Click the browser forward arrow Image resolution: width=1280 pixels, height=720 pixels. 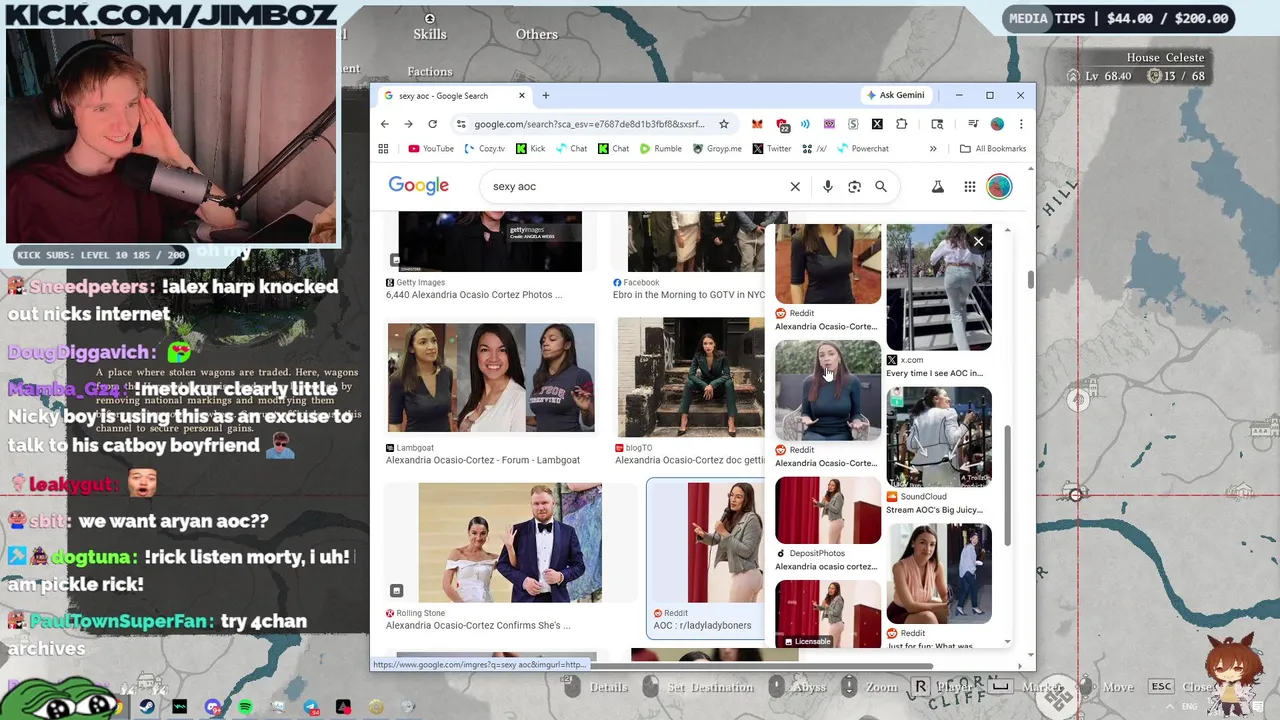coord(408,124)
